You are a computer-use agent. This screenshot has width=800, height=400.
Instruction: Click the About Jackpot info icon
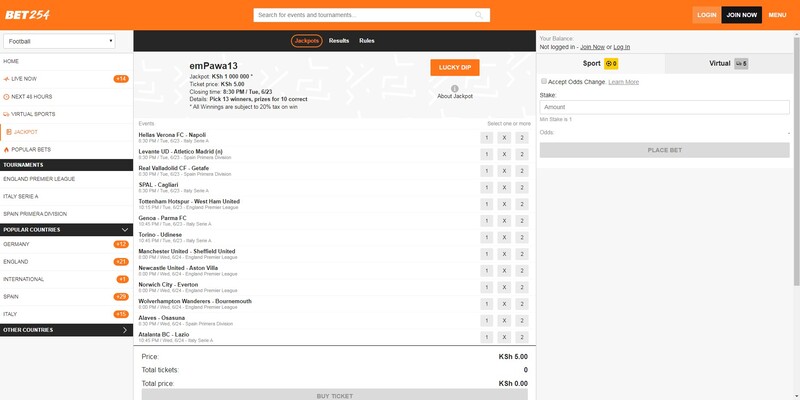pyautogui.click(x=455, y=89)
